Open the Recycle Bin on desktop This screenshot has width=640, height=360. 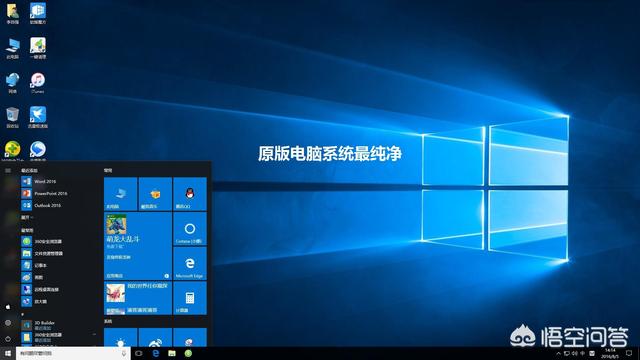pos(13,118)
